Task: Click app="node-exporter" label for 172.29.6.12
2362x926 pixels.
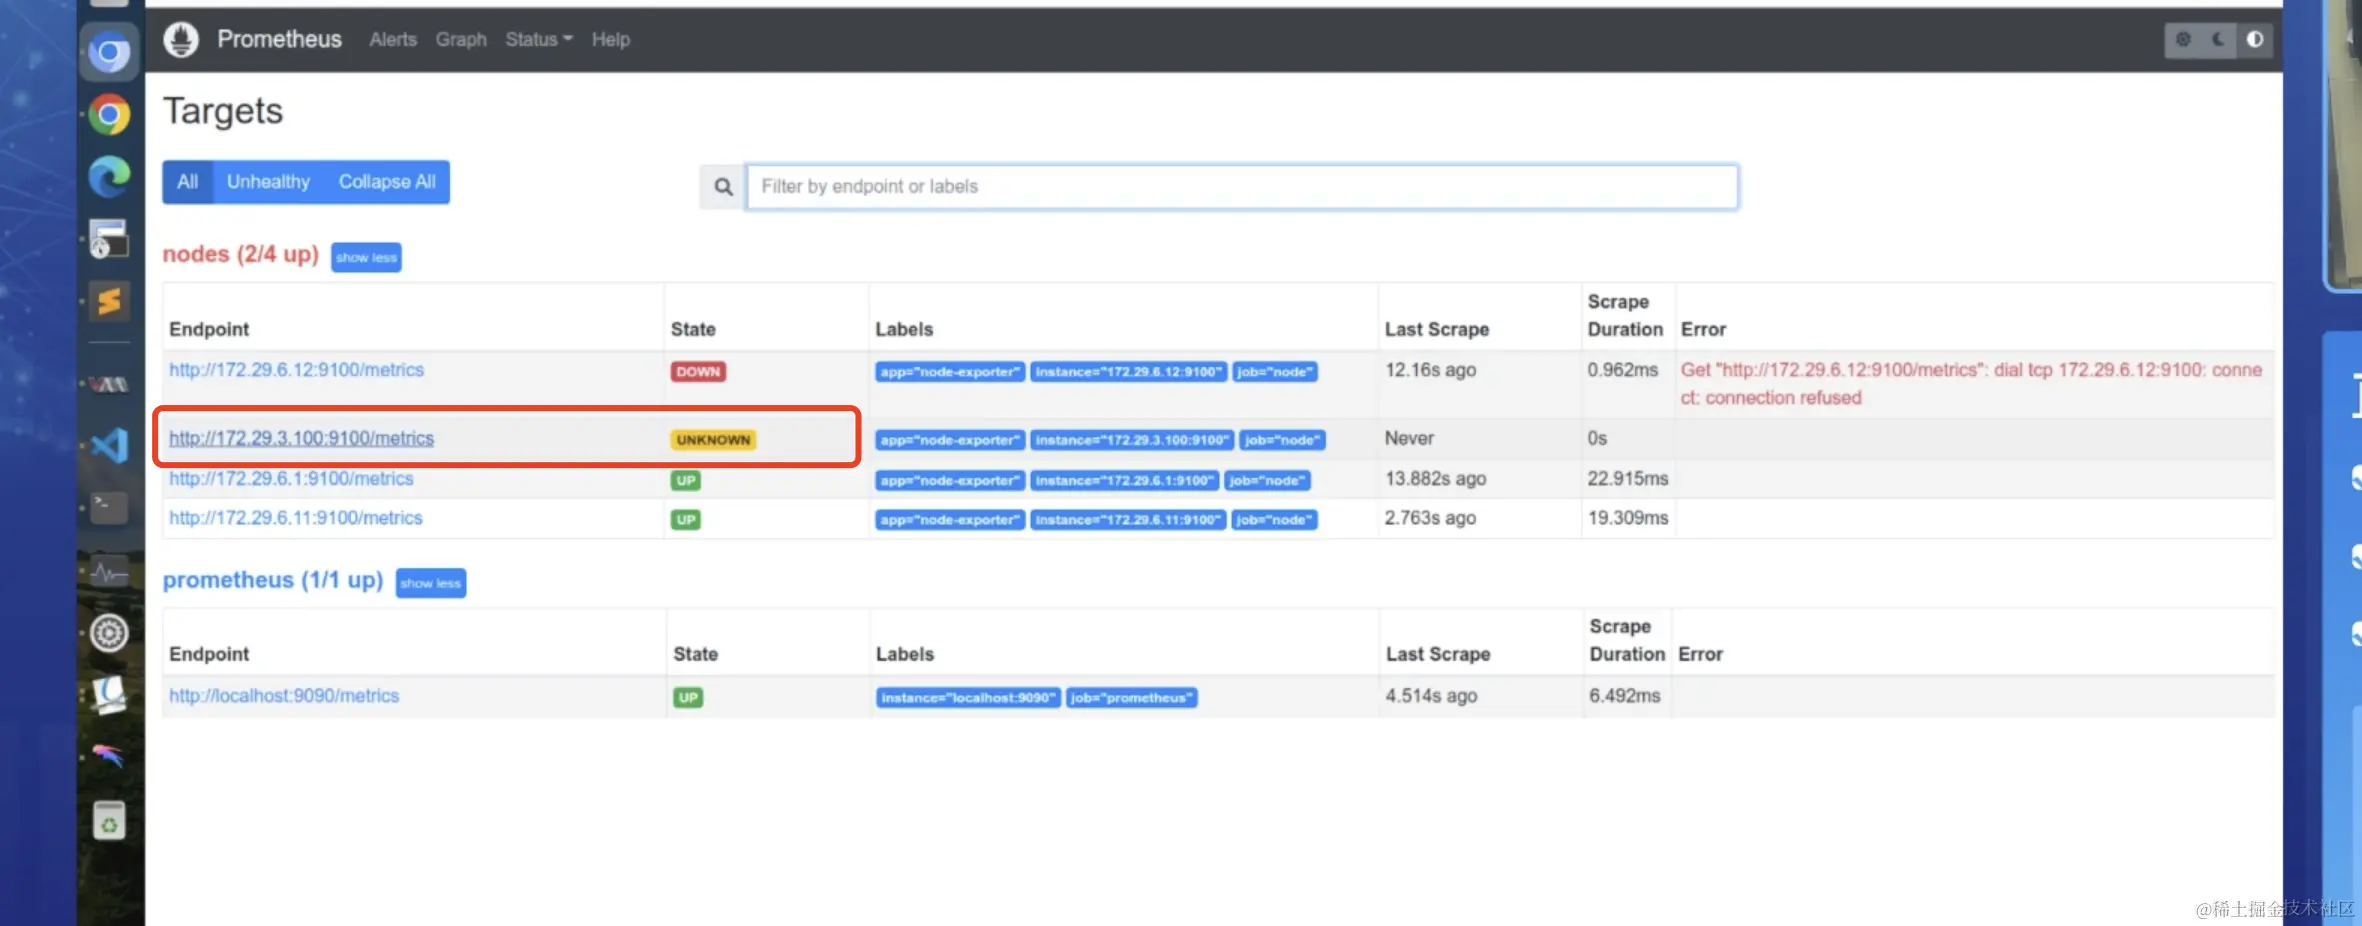Action: click(950, 372)
